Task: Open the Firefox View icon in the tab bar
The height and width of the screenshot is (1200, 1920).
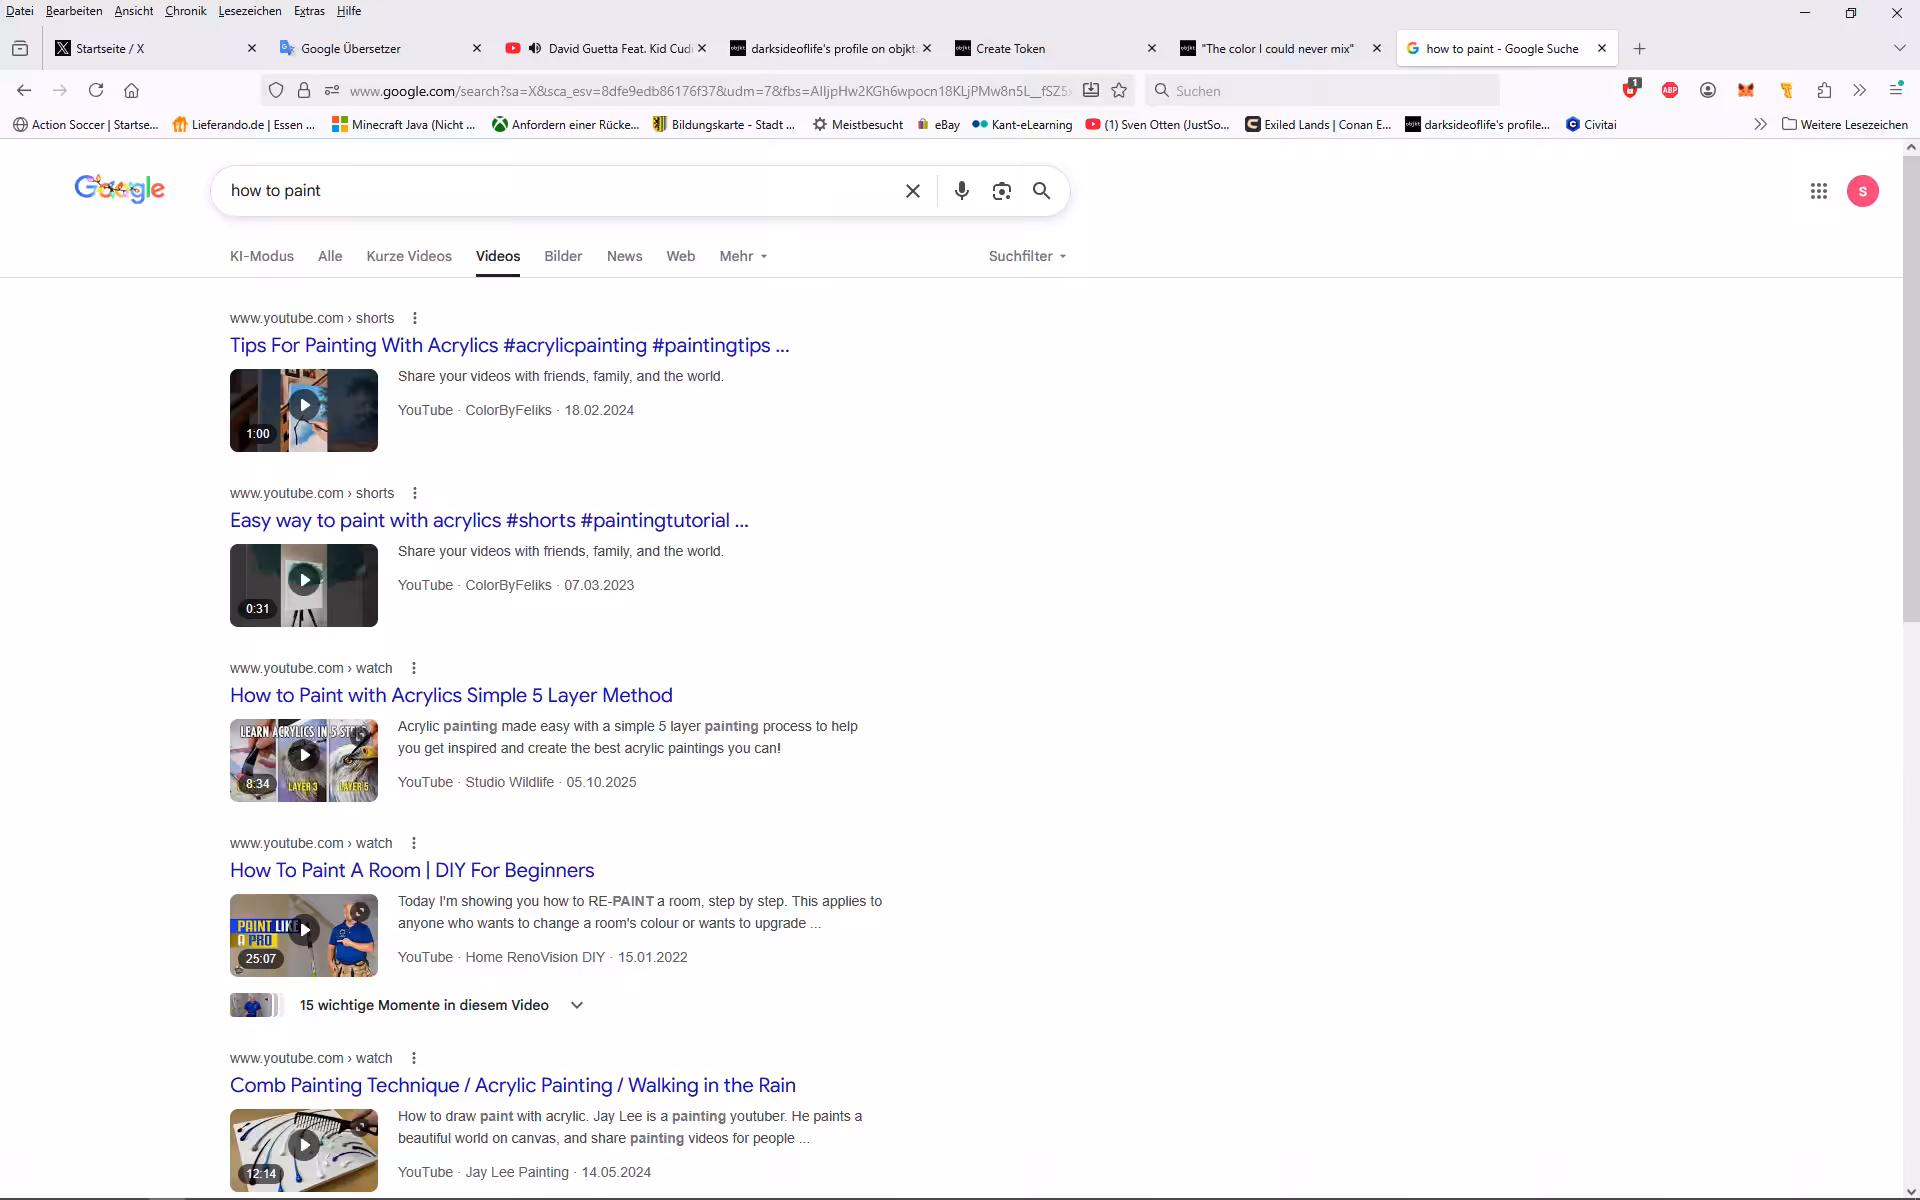Action: [20, 48]
